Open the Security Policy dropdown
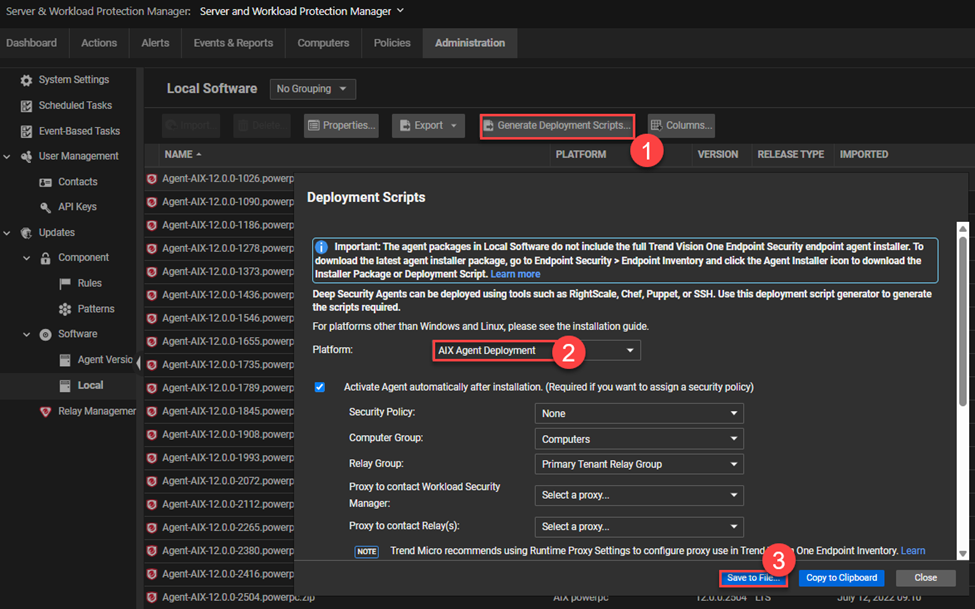This screenshot has width=975, height=609. 639,414
